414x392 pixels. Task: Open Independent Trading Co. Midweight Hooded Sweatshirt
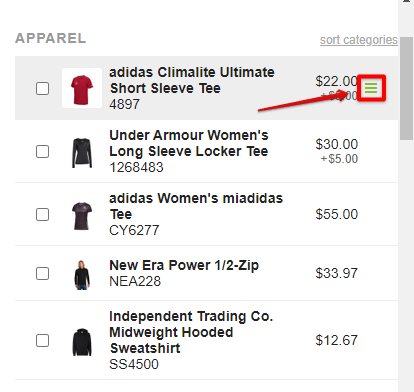pyautogui.click(x=191, y=332)
